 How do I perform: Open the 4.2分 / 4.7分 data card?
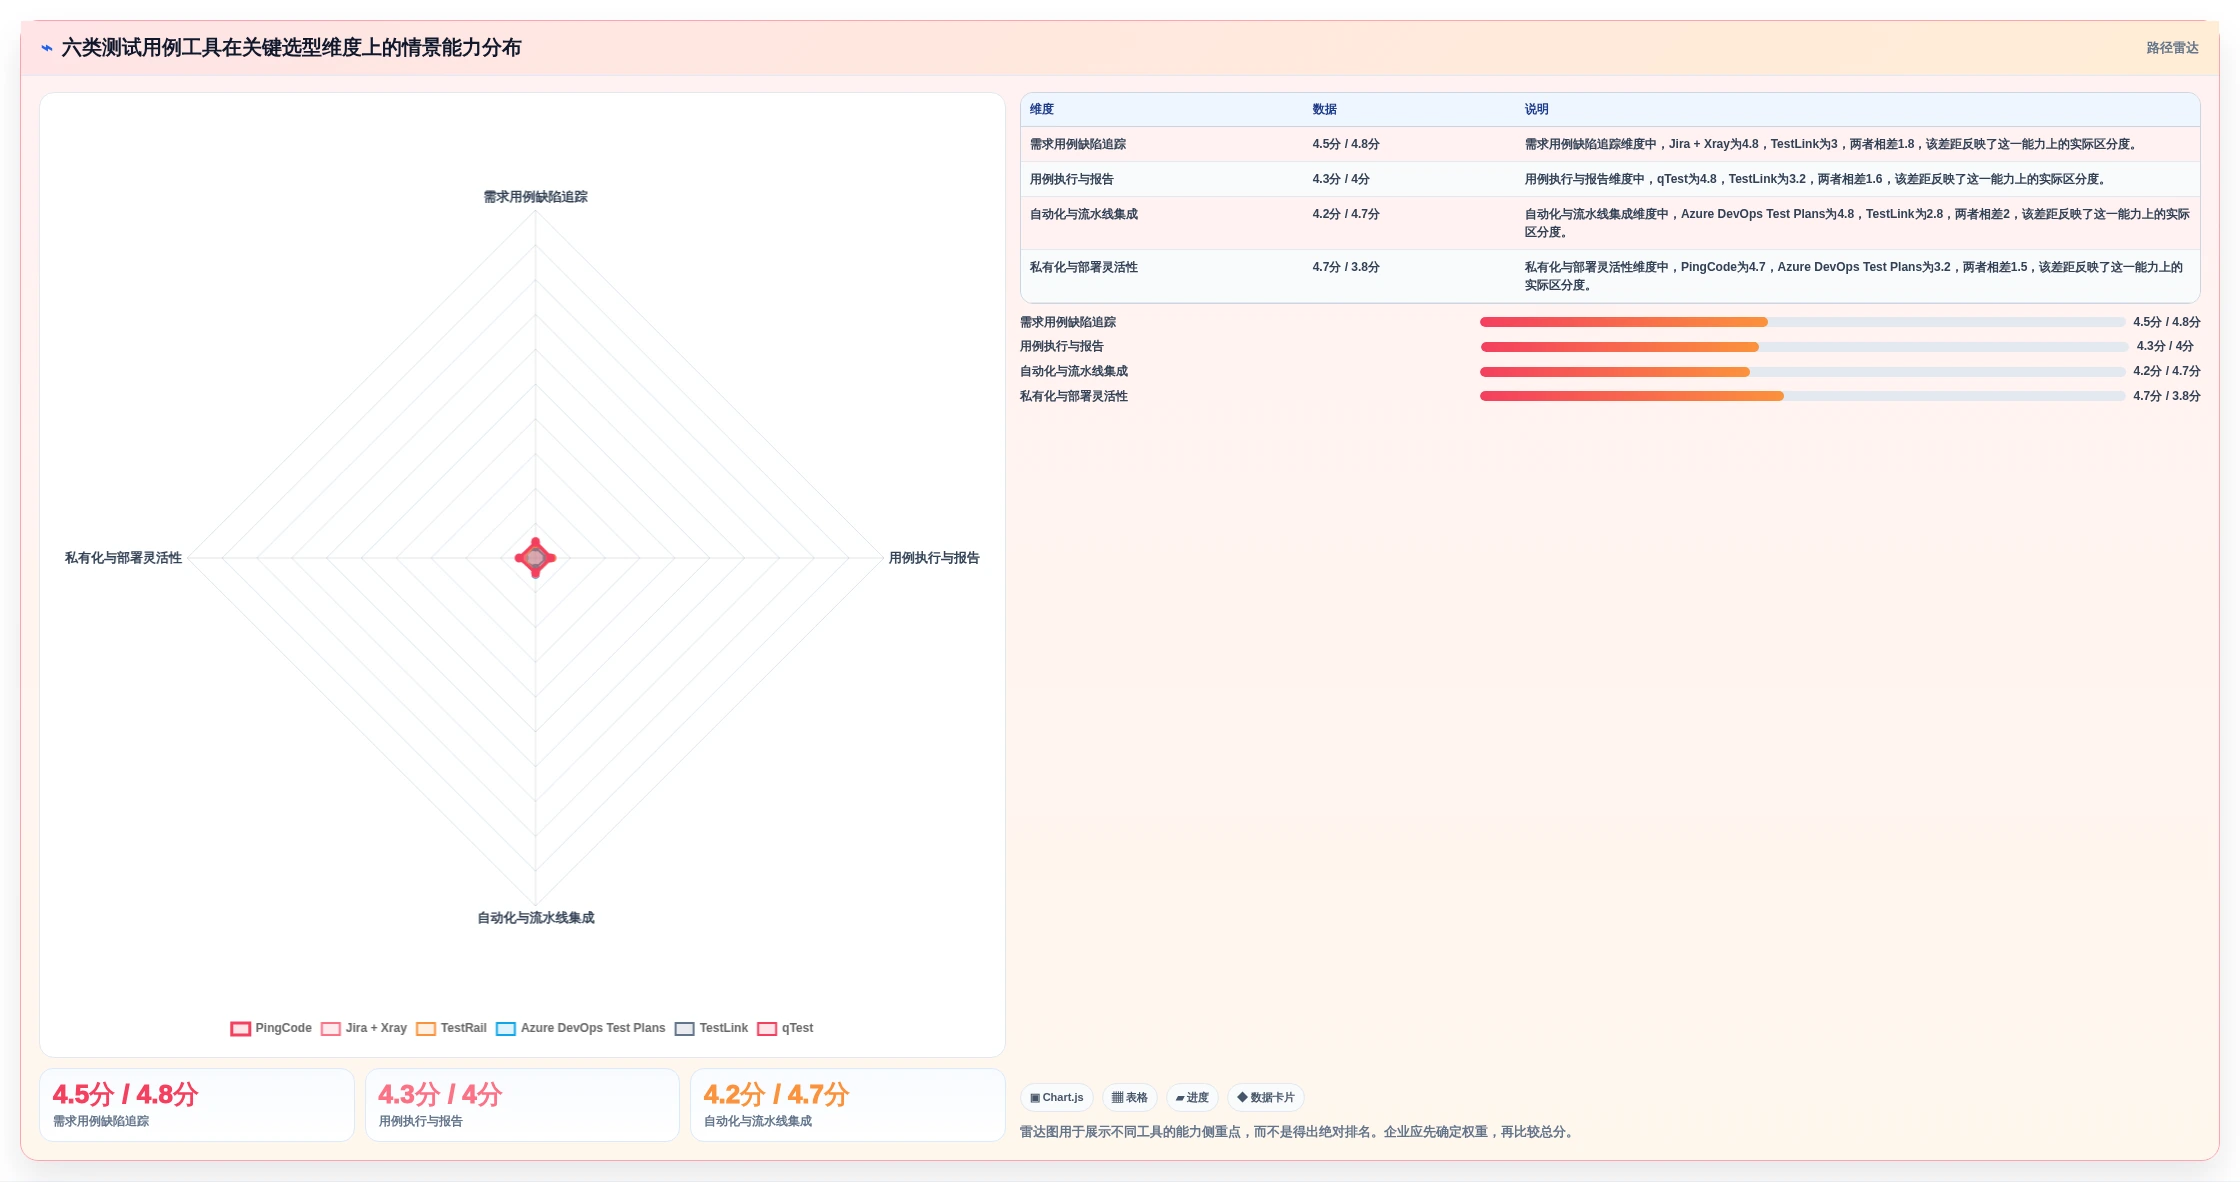848,1105
